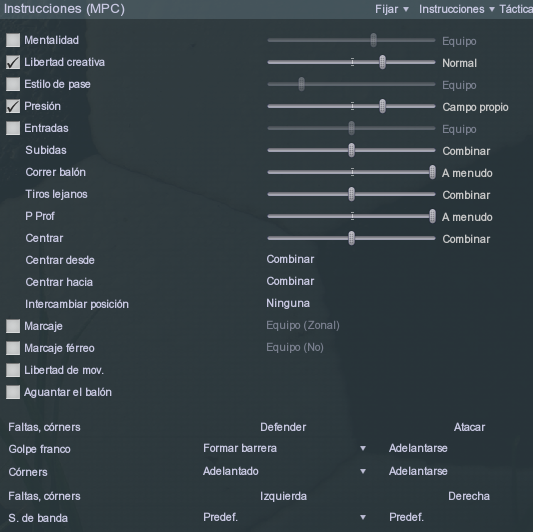This screenshot has height=532, width=533.
Task: Check the Marcaje férreo option
Action: (13, 348)
